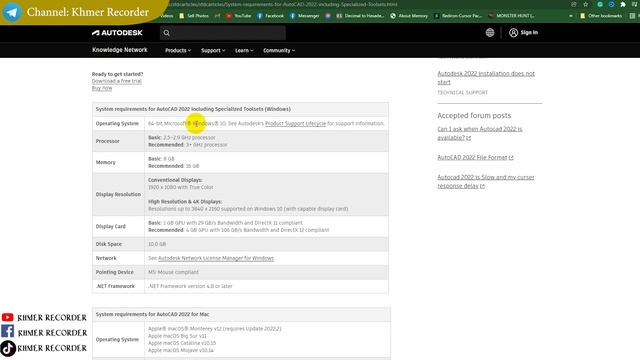Open Product Support Lifecycle link

296,123
